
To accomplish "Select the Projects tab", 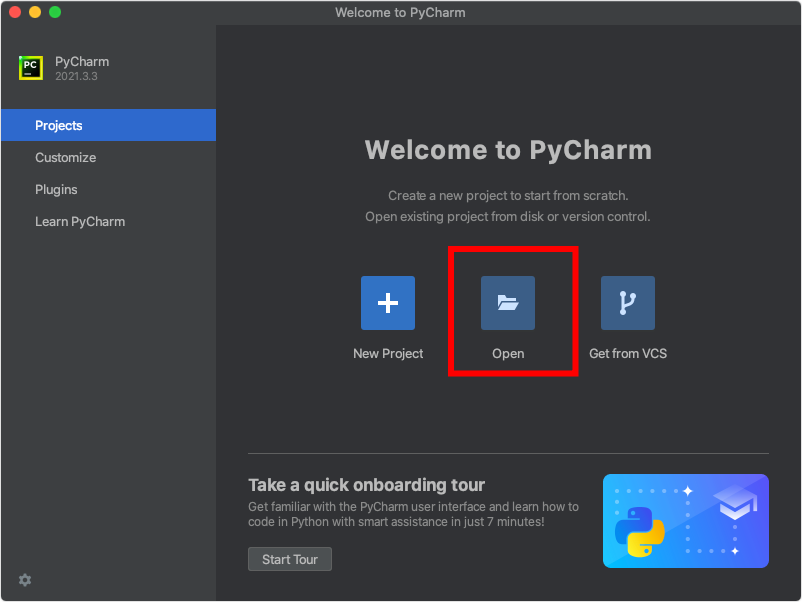I will 108,125.
